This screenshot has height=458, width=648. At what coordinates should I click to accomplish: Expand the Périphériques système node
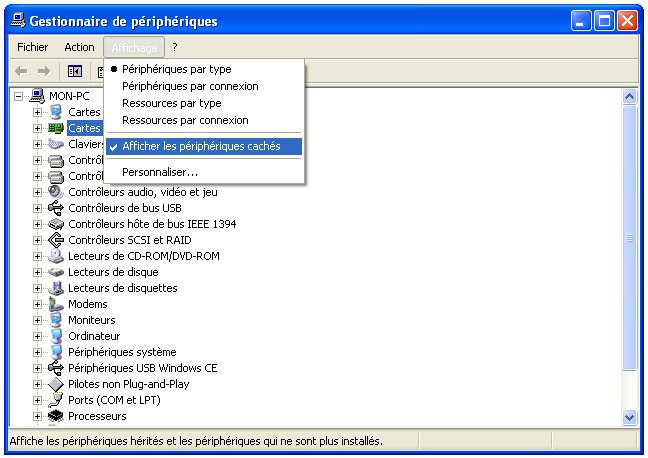[37, 352]
